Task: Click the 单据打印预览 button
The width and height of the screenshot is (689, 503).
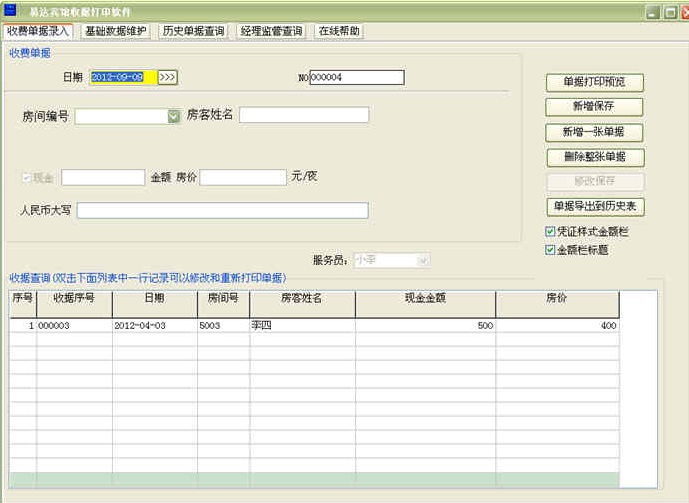Action: point(594,82)
